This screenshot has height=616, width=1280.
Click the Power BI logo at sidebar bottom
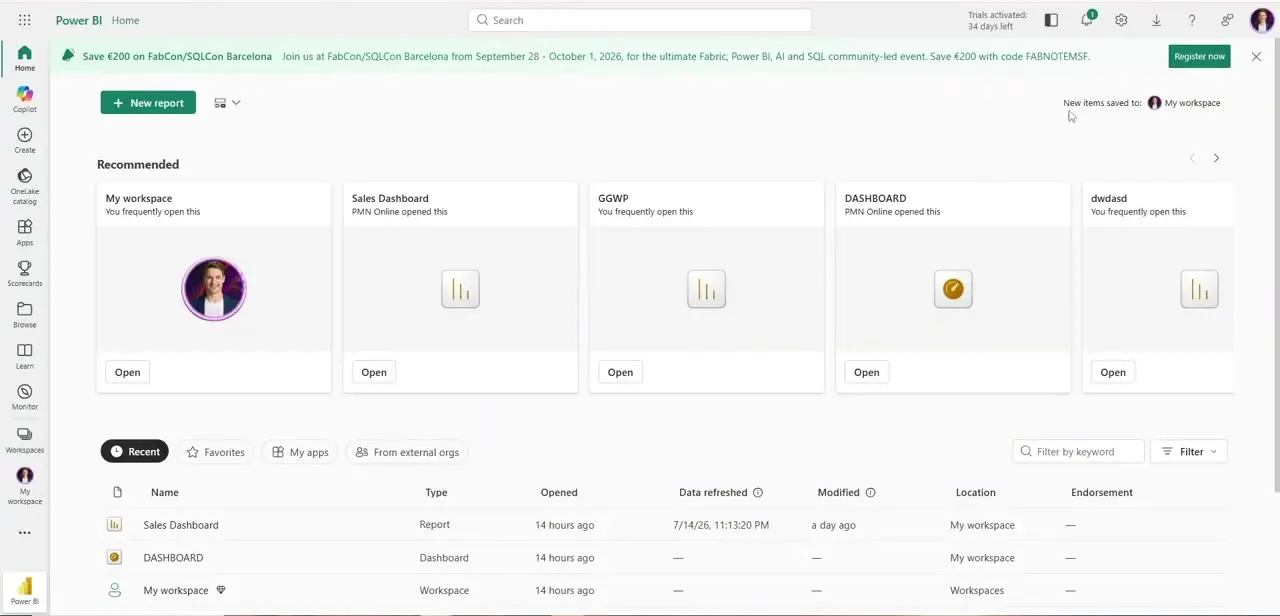tap(24, 591)
